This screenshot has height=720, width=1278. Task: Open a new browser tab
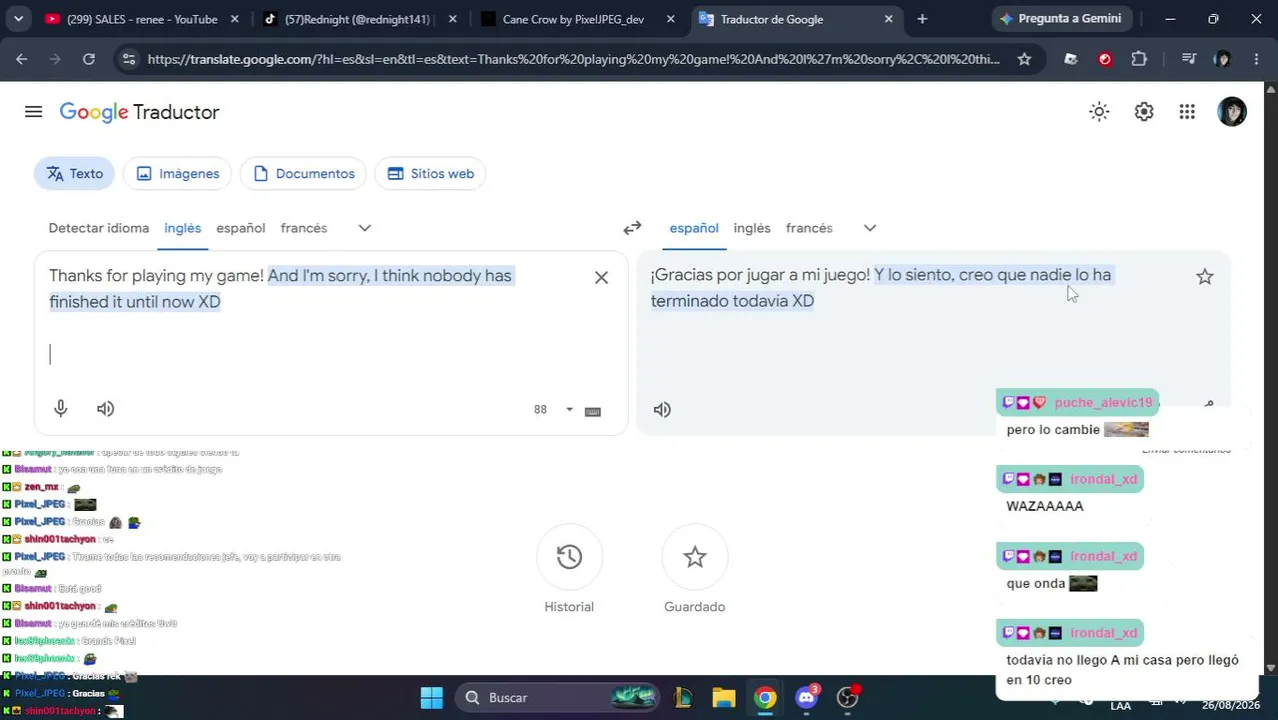click(922, 19)
